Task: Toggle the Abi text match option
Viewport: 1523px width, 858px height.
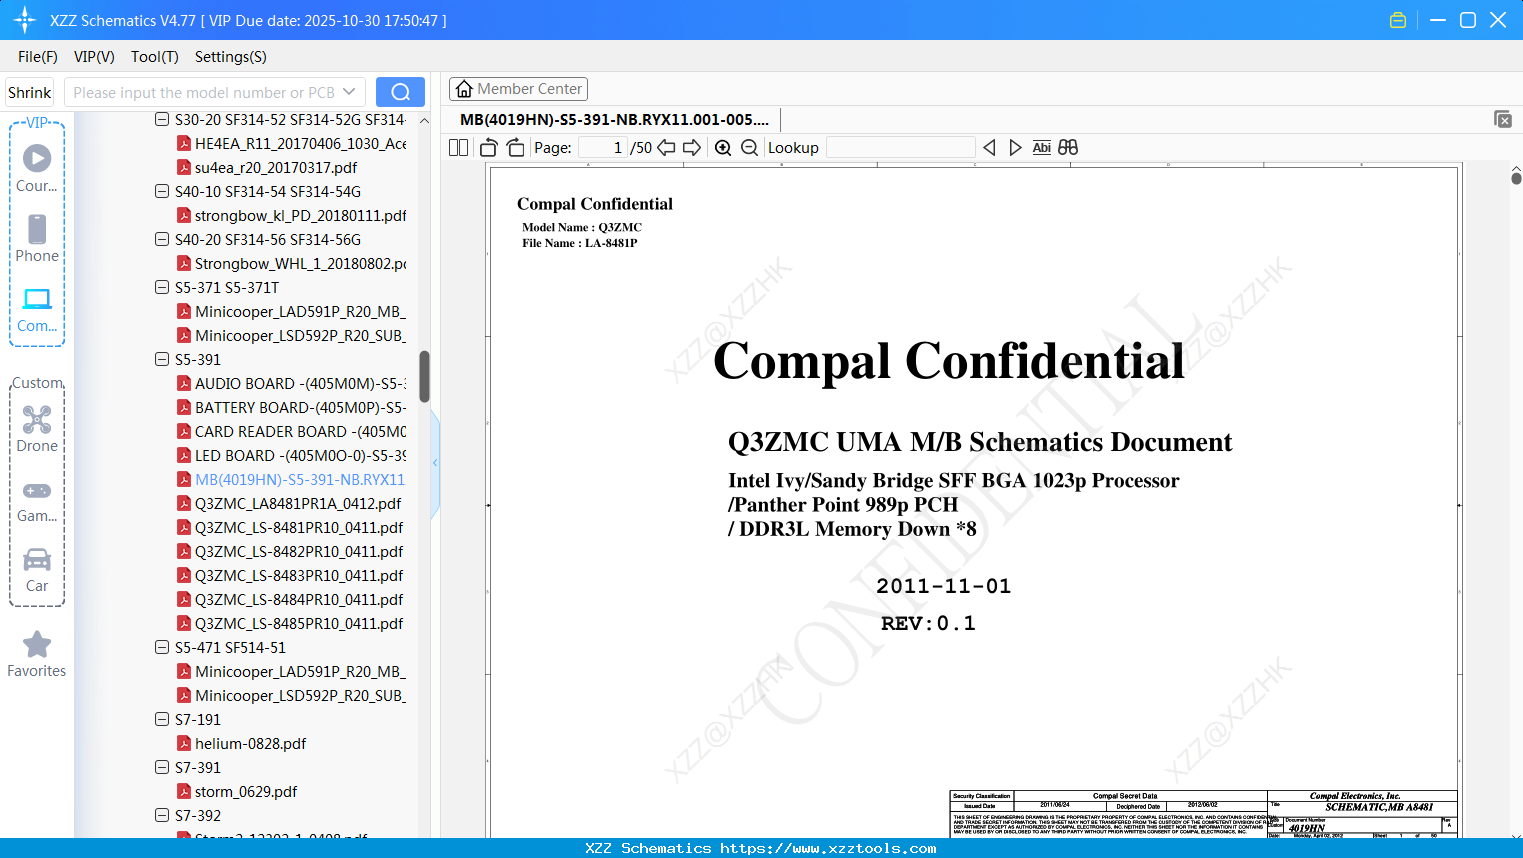Action: coord(1042,148)
